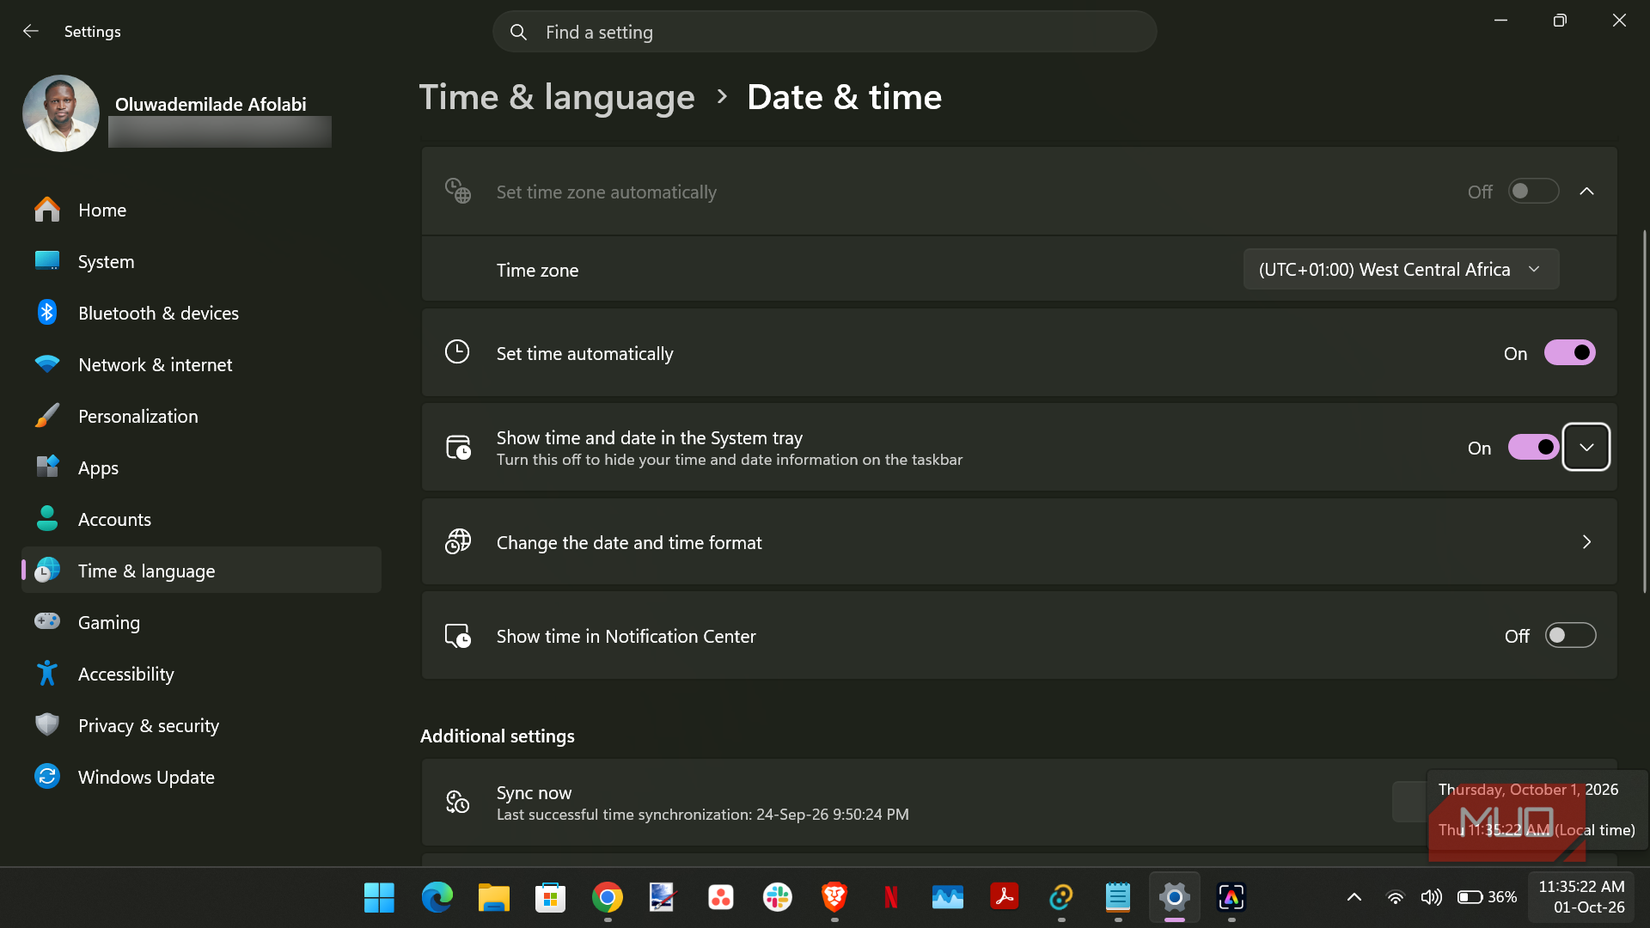1650x928 pixels.
Task: Open the Windows Start menu
Action: pos(379,898)
